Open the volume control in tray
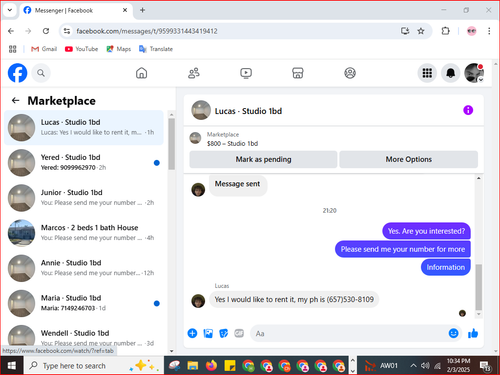The height and width of the screenshot is (375, 500). [x=425, y=366]
